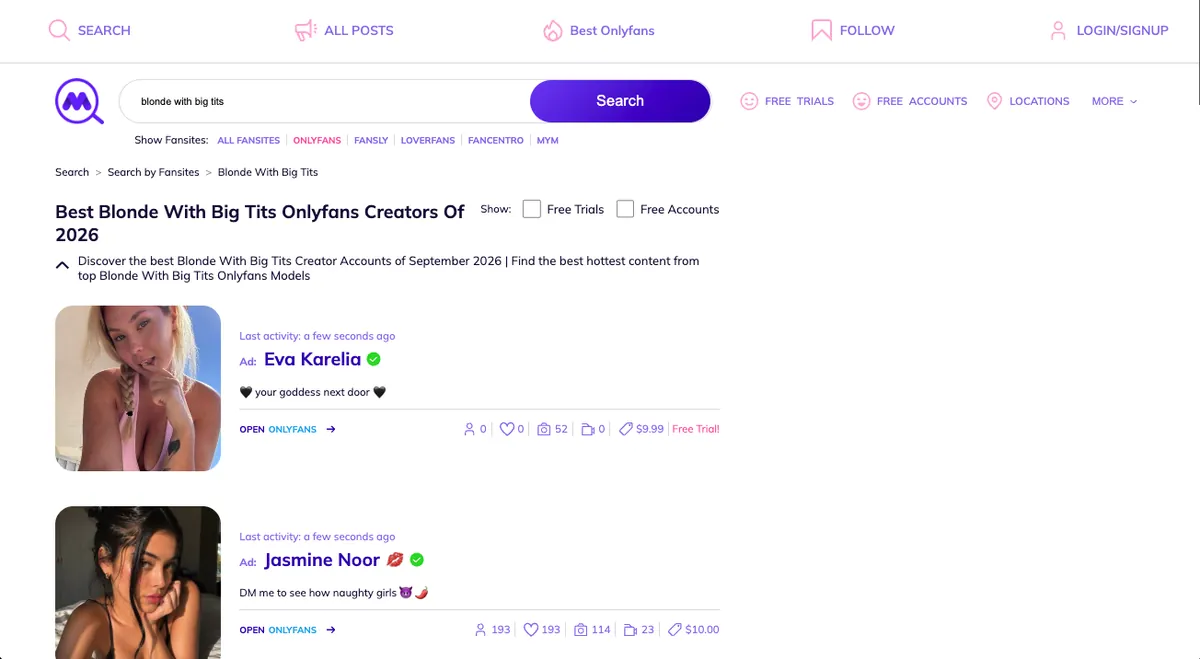Enable the Free Trials checkbox
The height and width of the screenshot is (659, 1200).
click(x=532, y=209)
